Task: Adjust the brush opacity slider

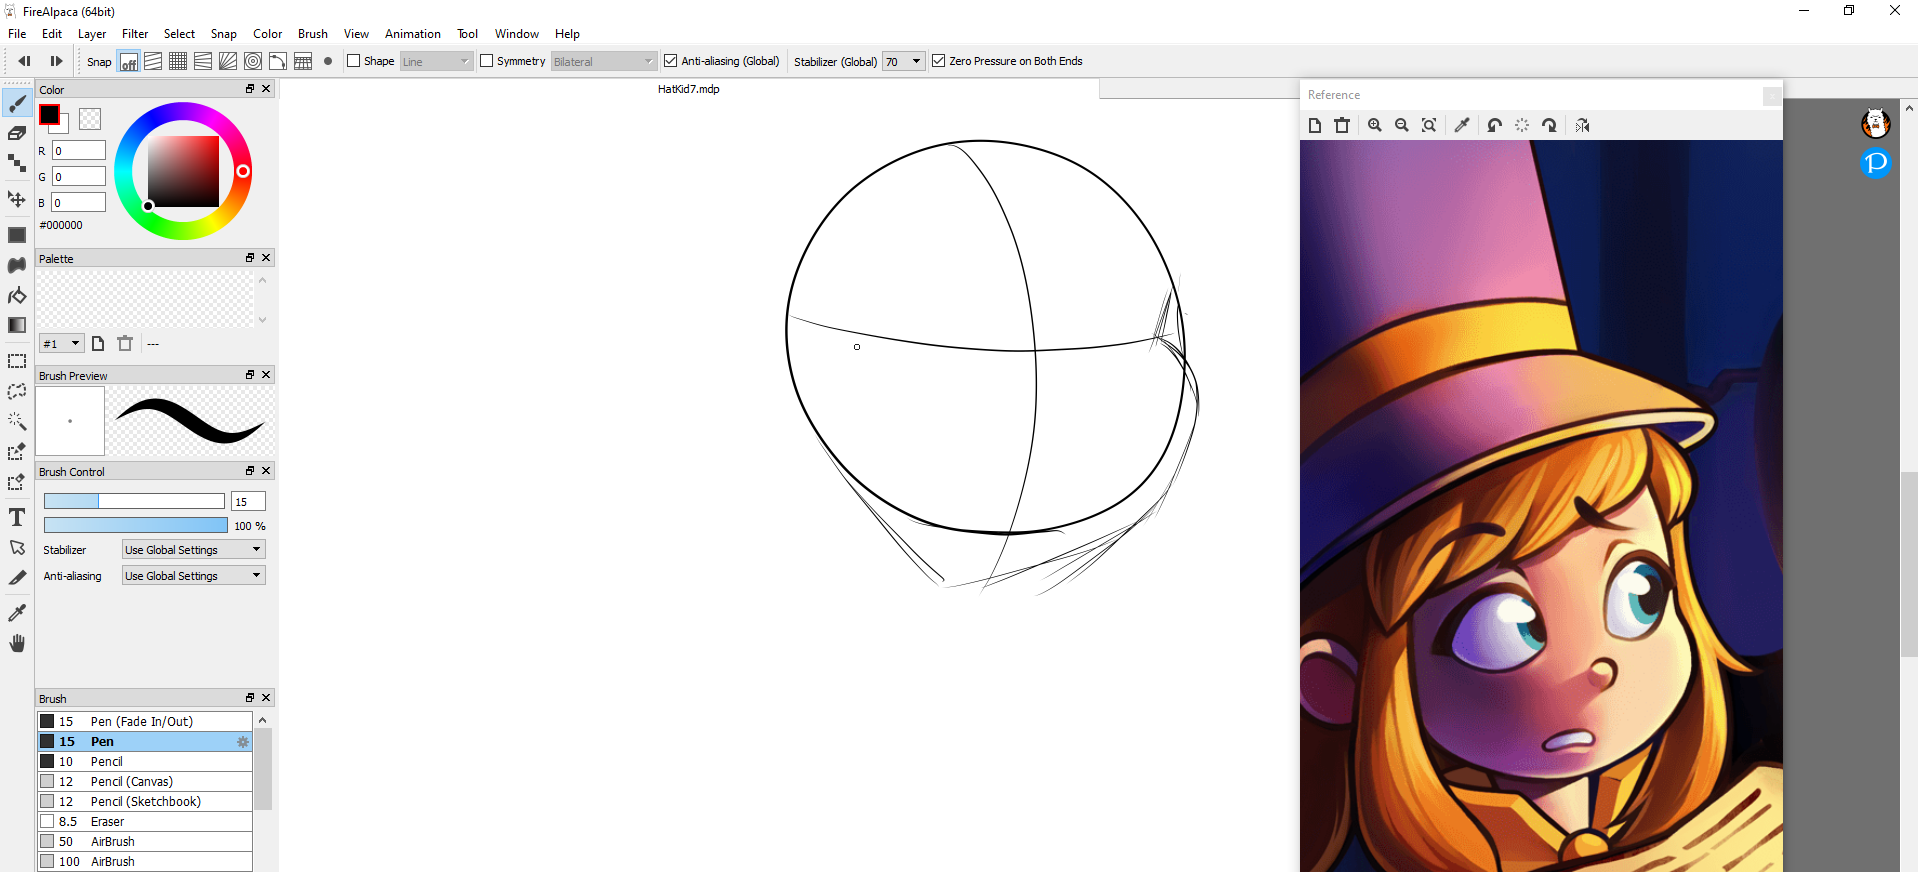Action: (136, 525)
